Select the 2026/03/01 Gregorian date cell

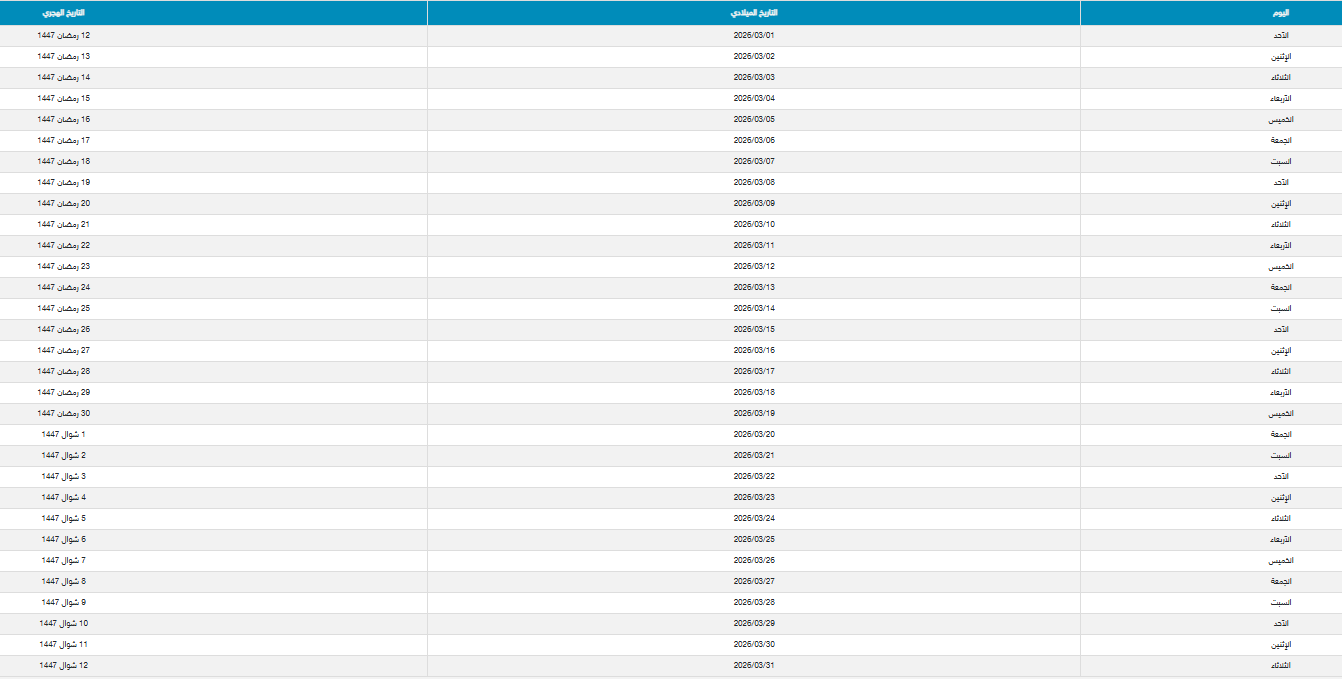click(x=754, y=35)
